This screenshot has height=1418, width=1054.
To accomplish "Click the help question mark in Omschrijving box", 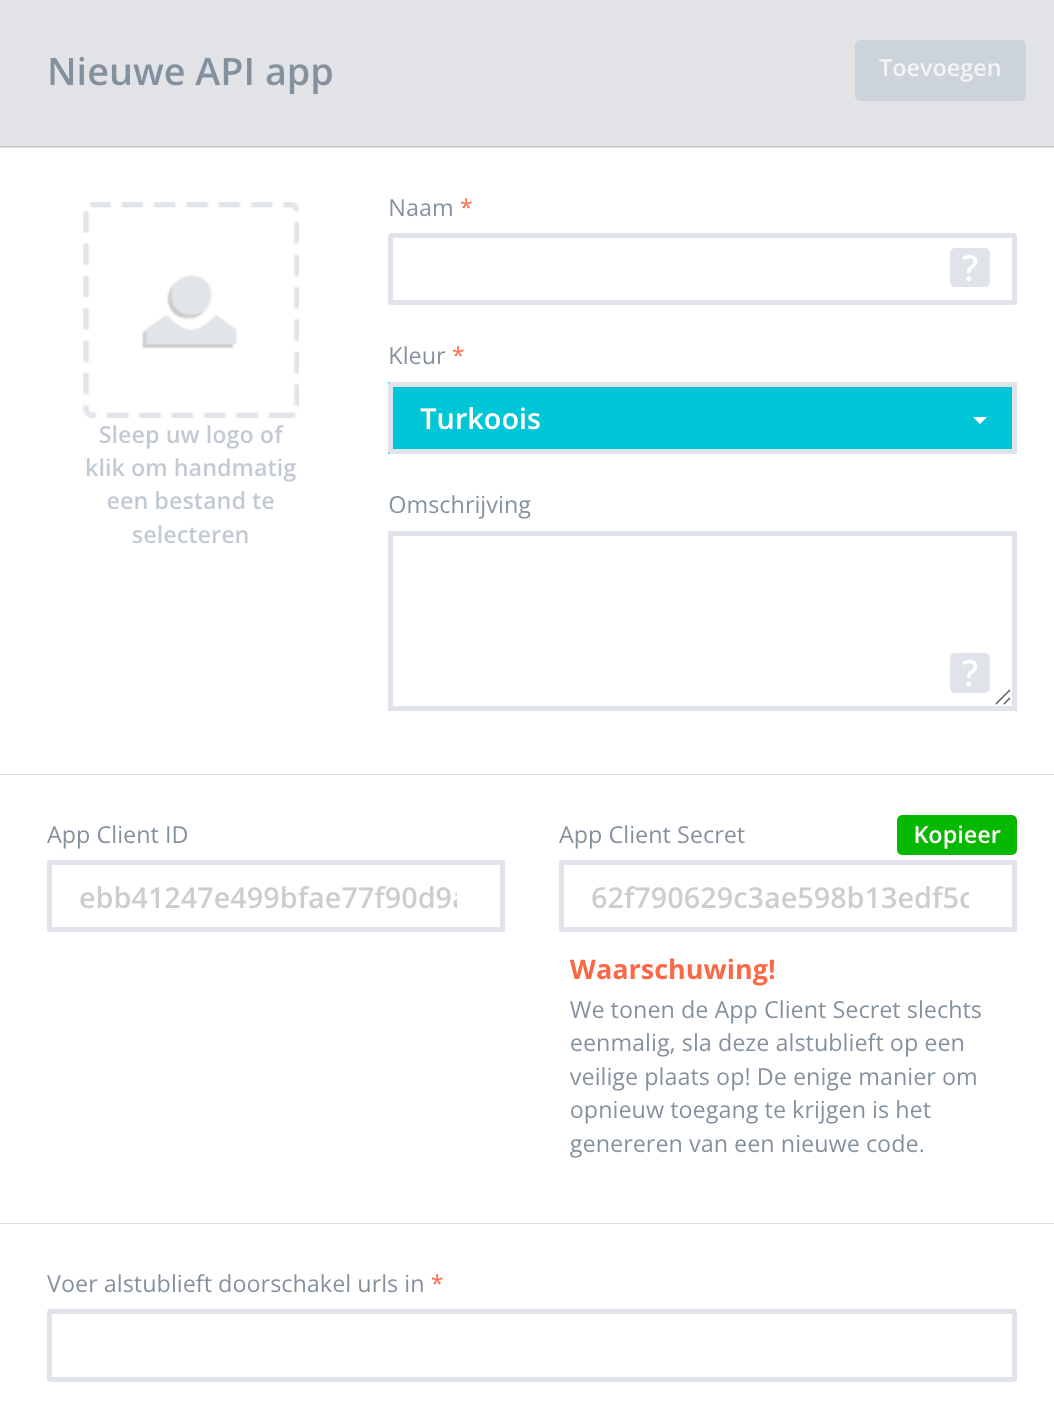I will [x=969, y=673].
